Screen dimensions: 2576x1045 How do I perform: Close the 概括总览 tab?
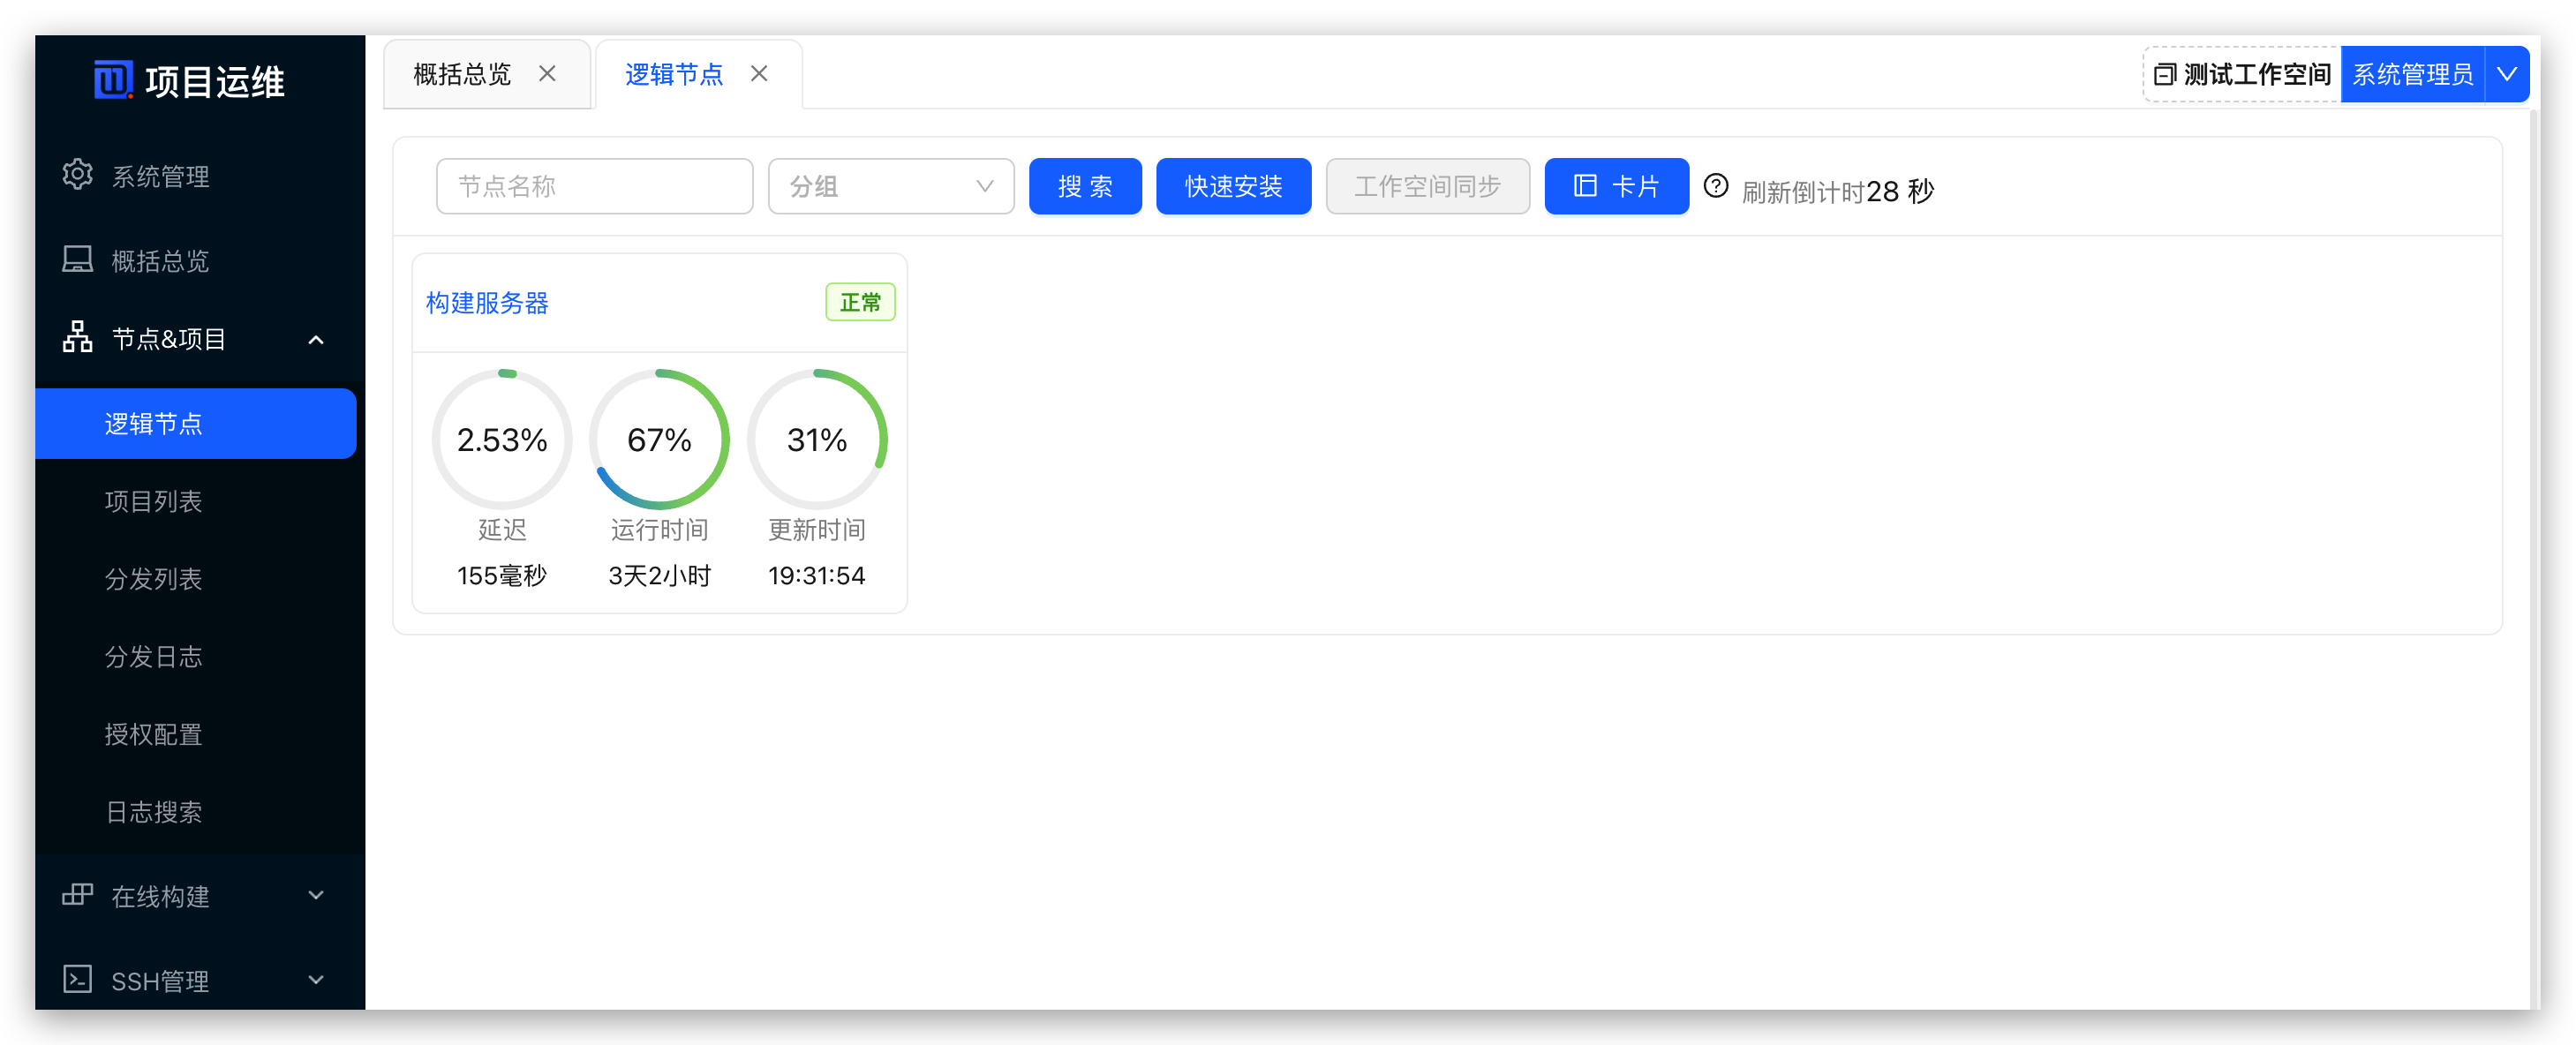[x=547, y=74]
